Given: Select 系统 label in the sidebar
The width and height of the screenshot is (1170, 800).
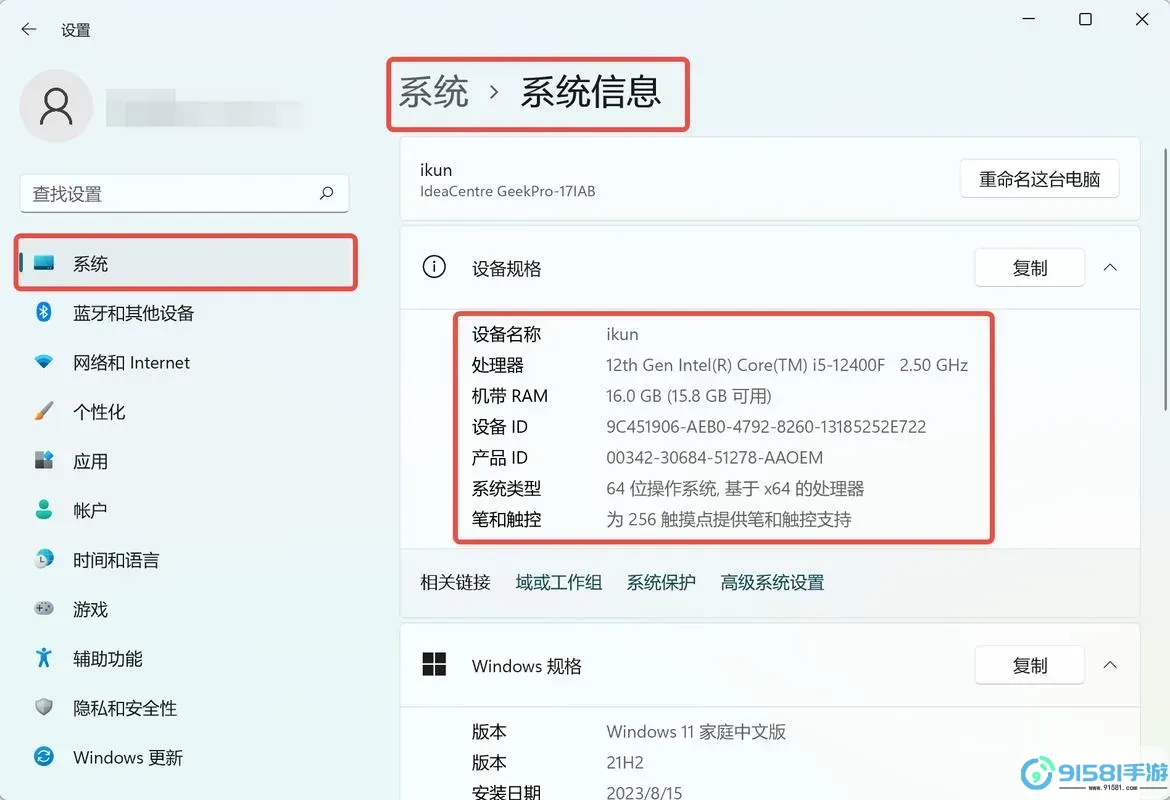Looking at the screenshot, I should coord(90,263).
